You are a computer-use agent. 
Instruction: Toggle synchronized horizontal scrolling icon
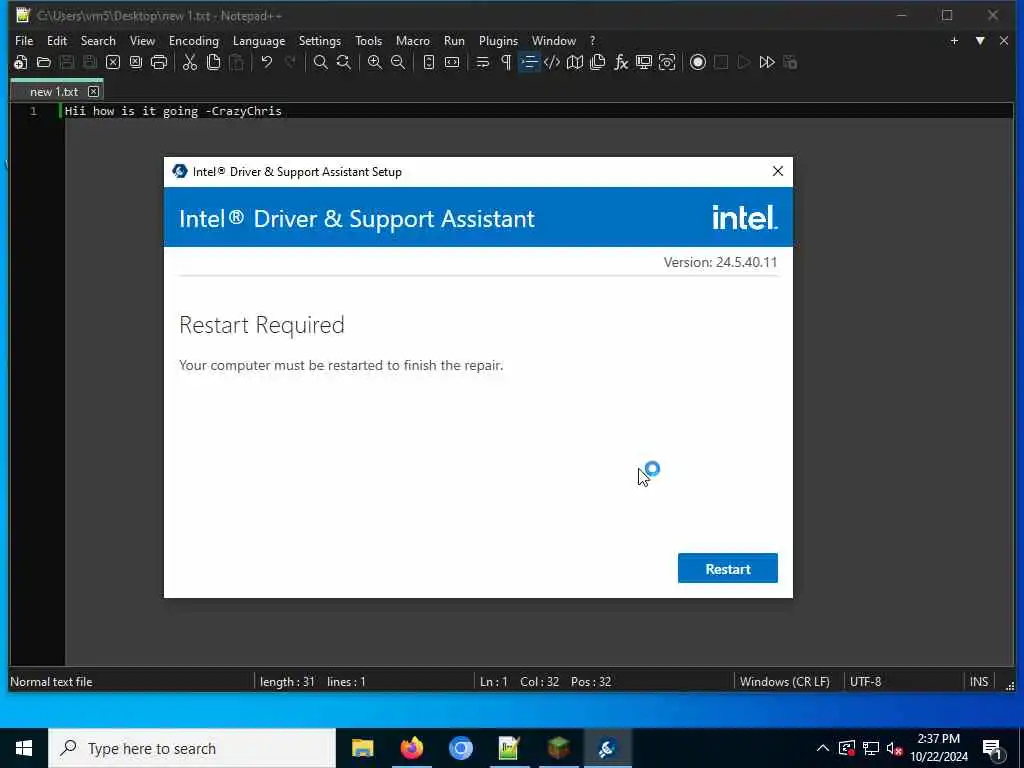click(x=452, y=63)
